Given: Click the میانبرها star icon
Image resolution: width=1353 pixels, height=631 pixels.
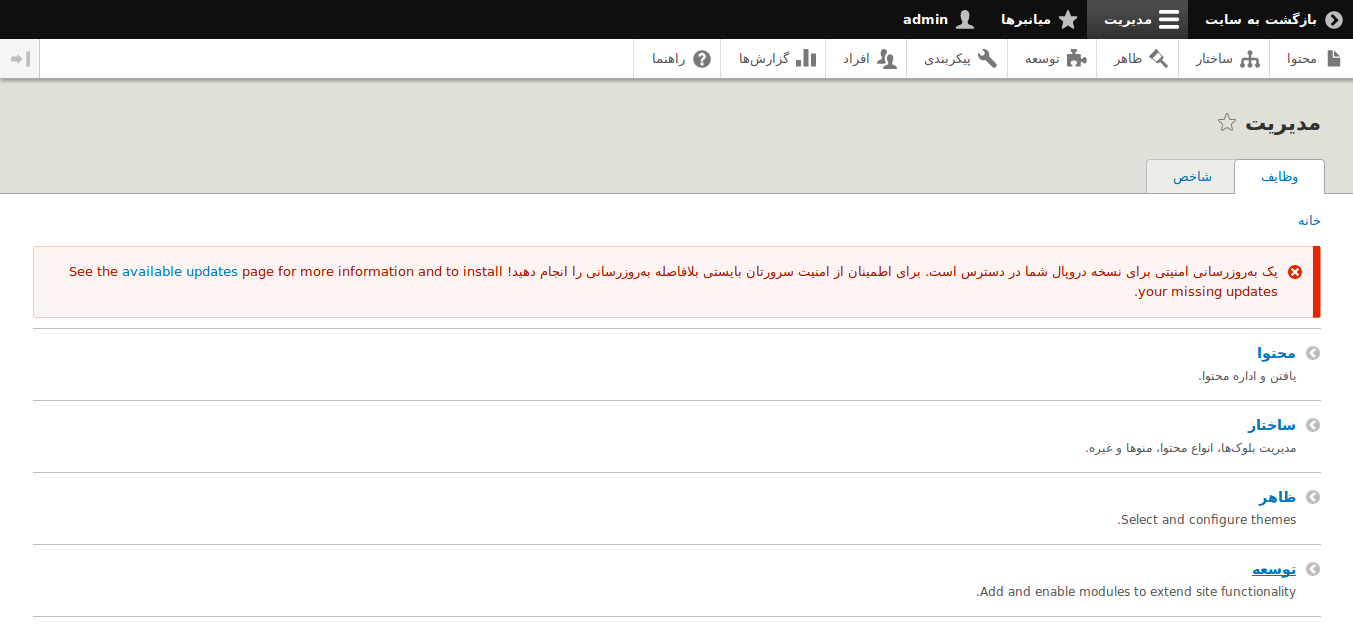Looking at the screenshot, I should coord(1068,20).
